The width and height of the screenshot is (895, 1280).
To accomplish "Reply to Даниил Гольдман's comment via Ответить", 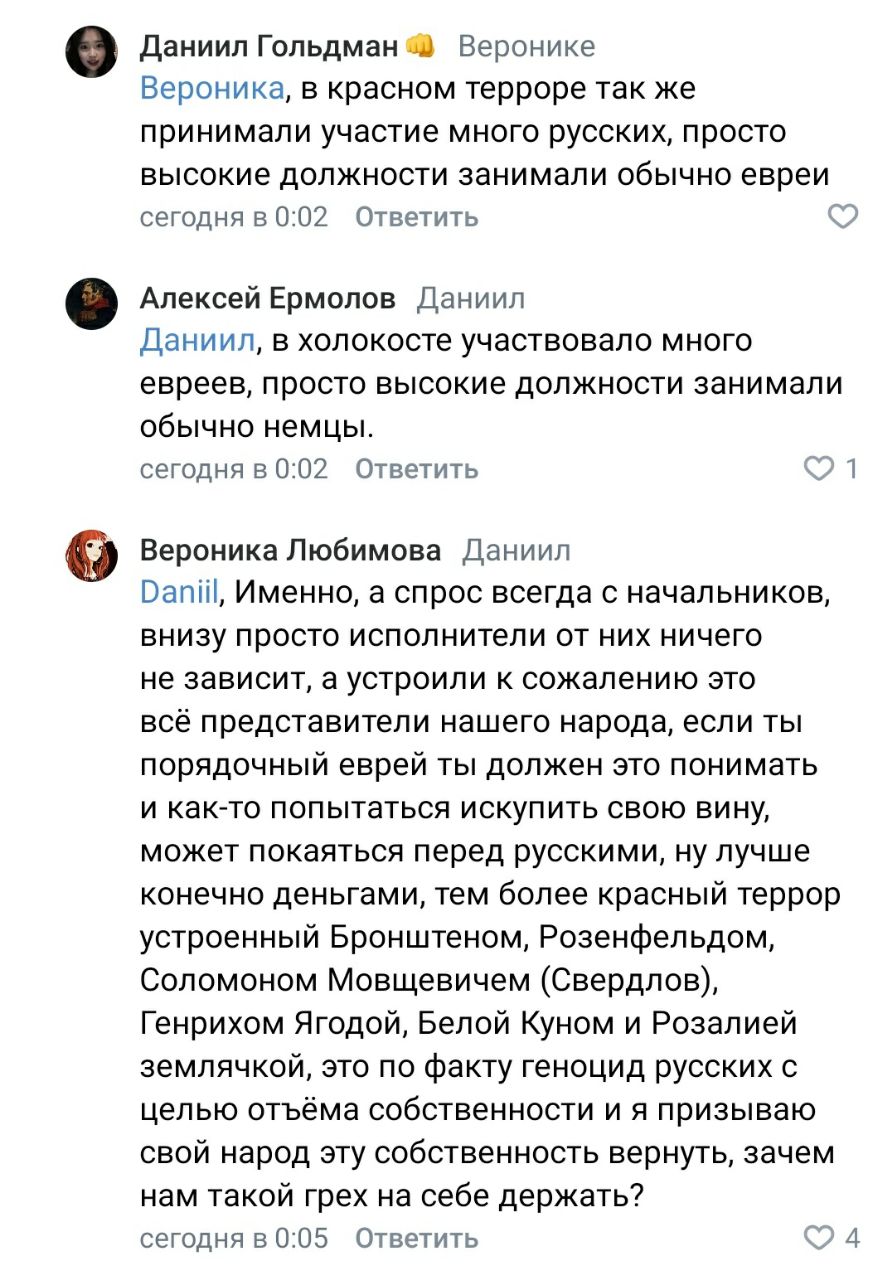I will pyautogui.click(x=417, y=217).
